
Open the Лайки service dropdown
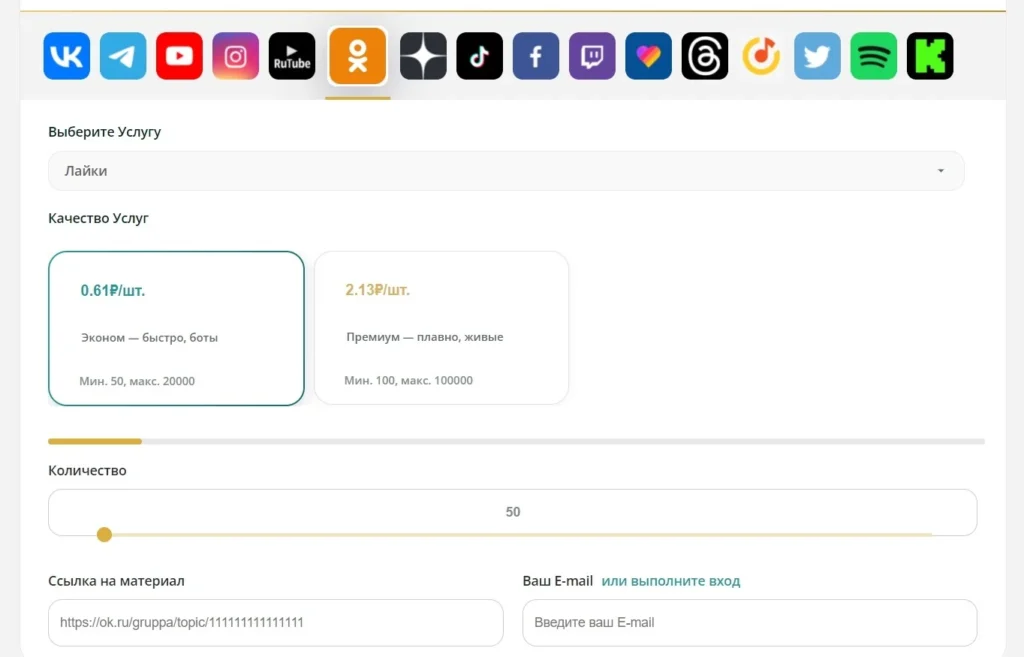506,171
